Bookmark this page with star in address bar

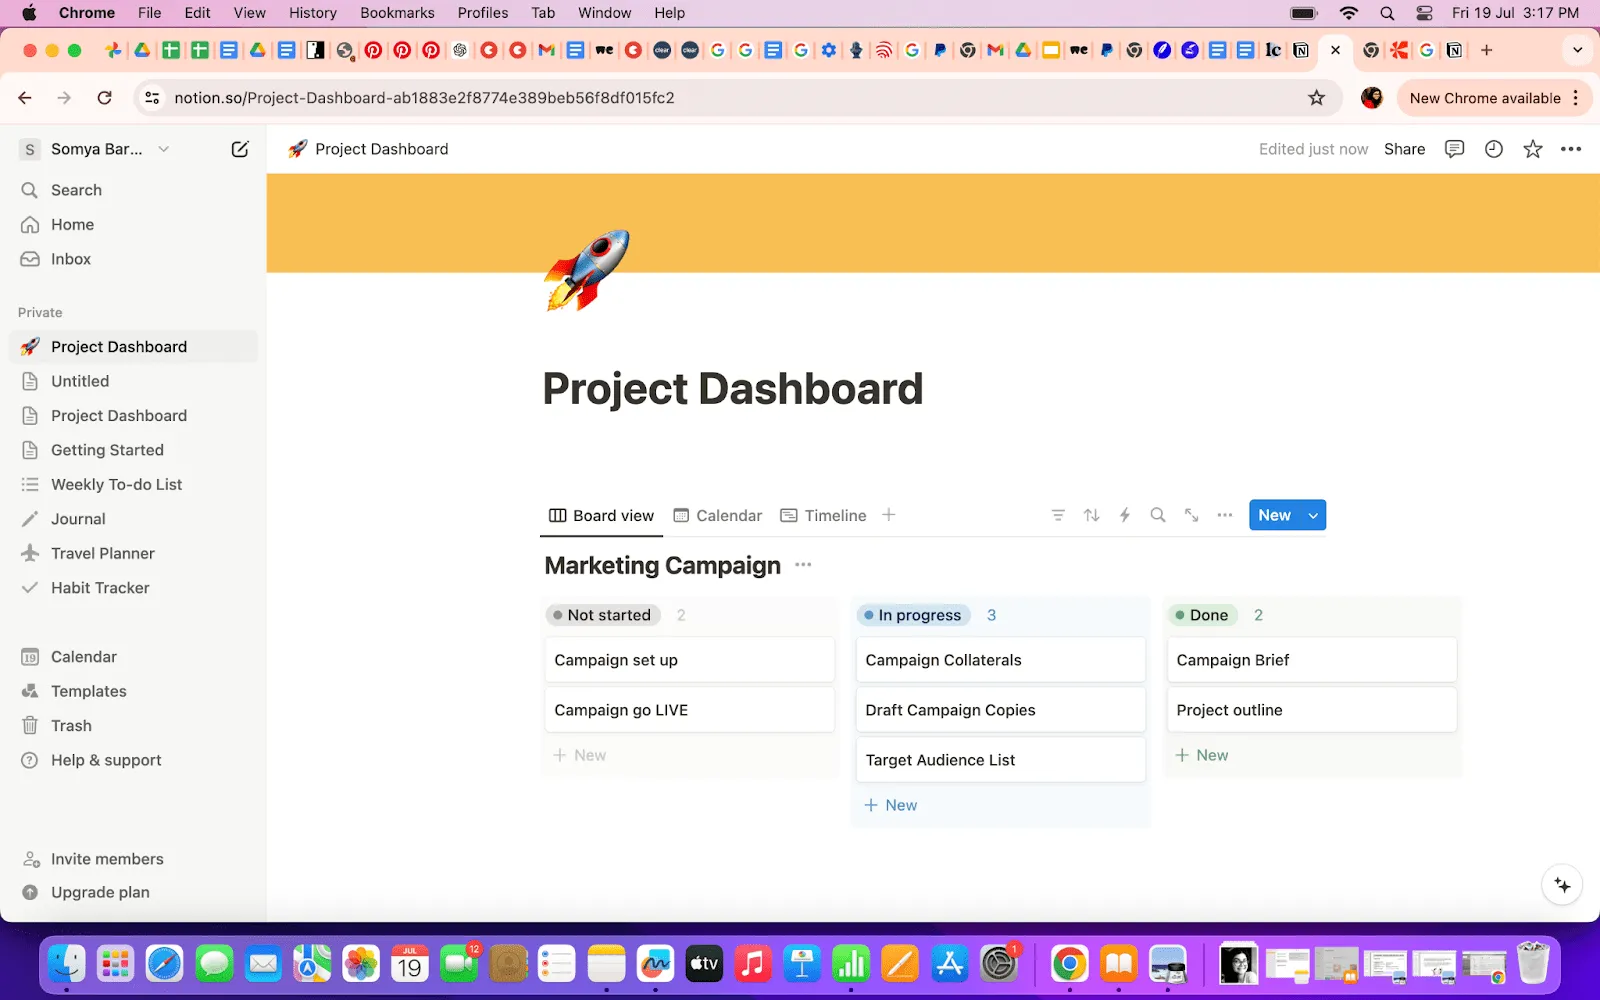[x=1316, y=98]
